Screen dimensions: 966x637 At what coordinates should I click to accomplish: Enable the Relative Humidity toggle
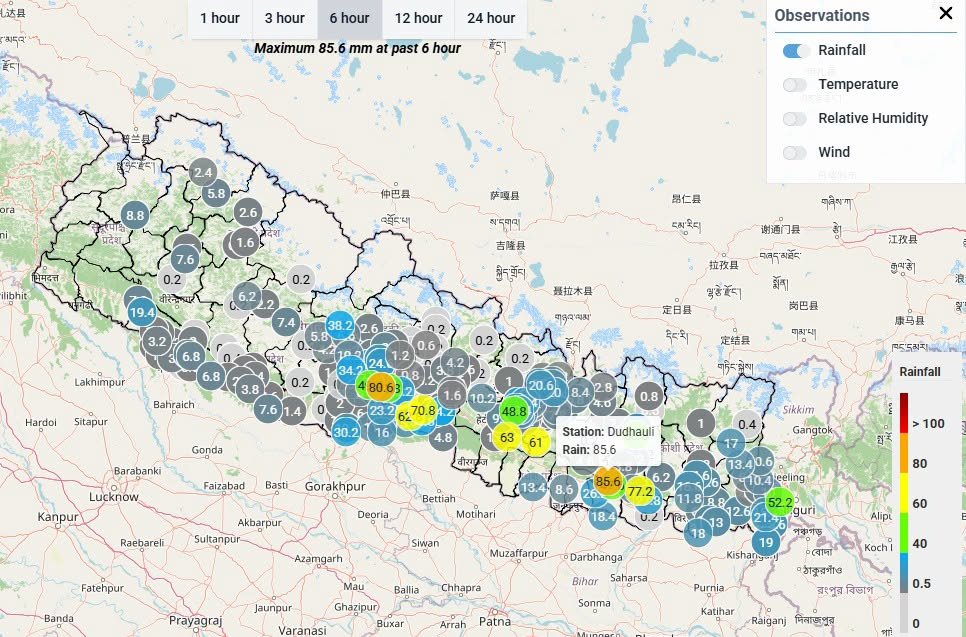click(795, 118)
